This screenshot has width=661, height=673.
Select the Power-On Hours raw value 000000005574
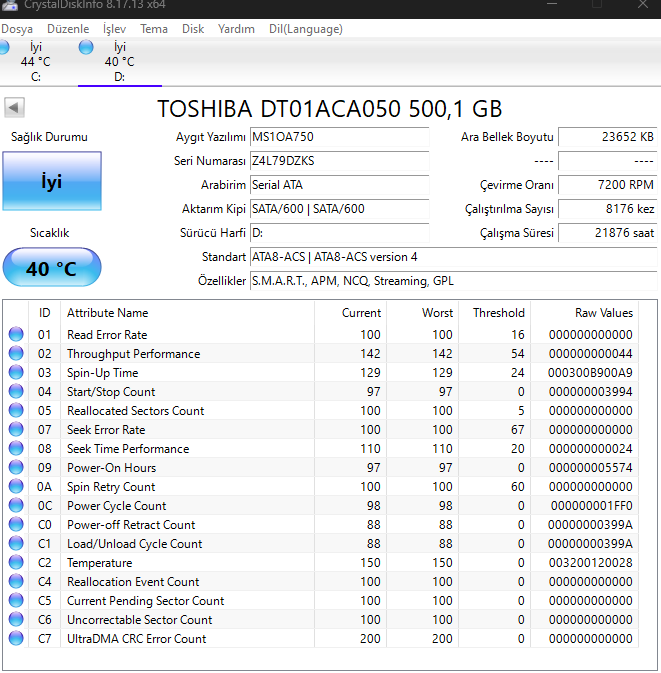click(x=591, y=468)
